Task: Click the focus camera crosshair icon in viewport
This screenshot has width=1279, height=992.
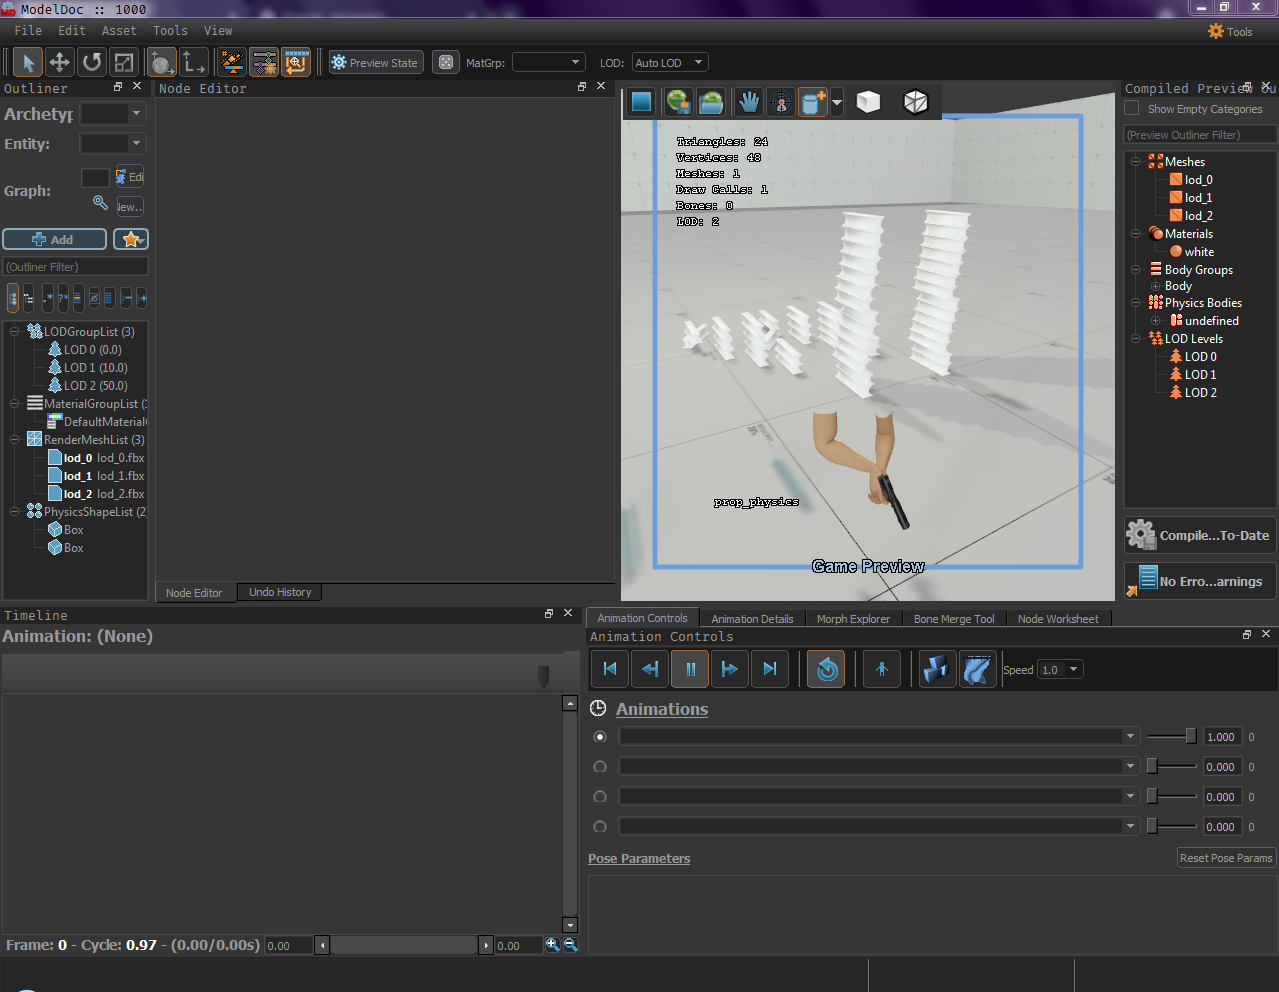Action: (781, 101)
